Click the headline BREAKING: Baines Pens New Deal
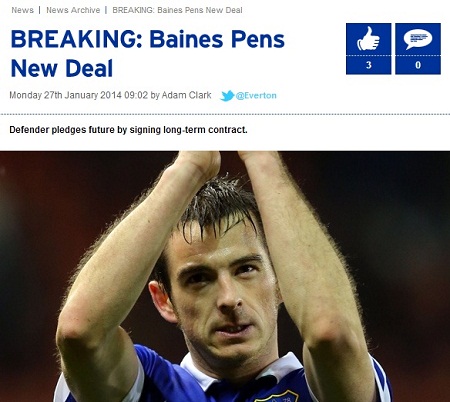 (148, 54)
